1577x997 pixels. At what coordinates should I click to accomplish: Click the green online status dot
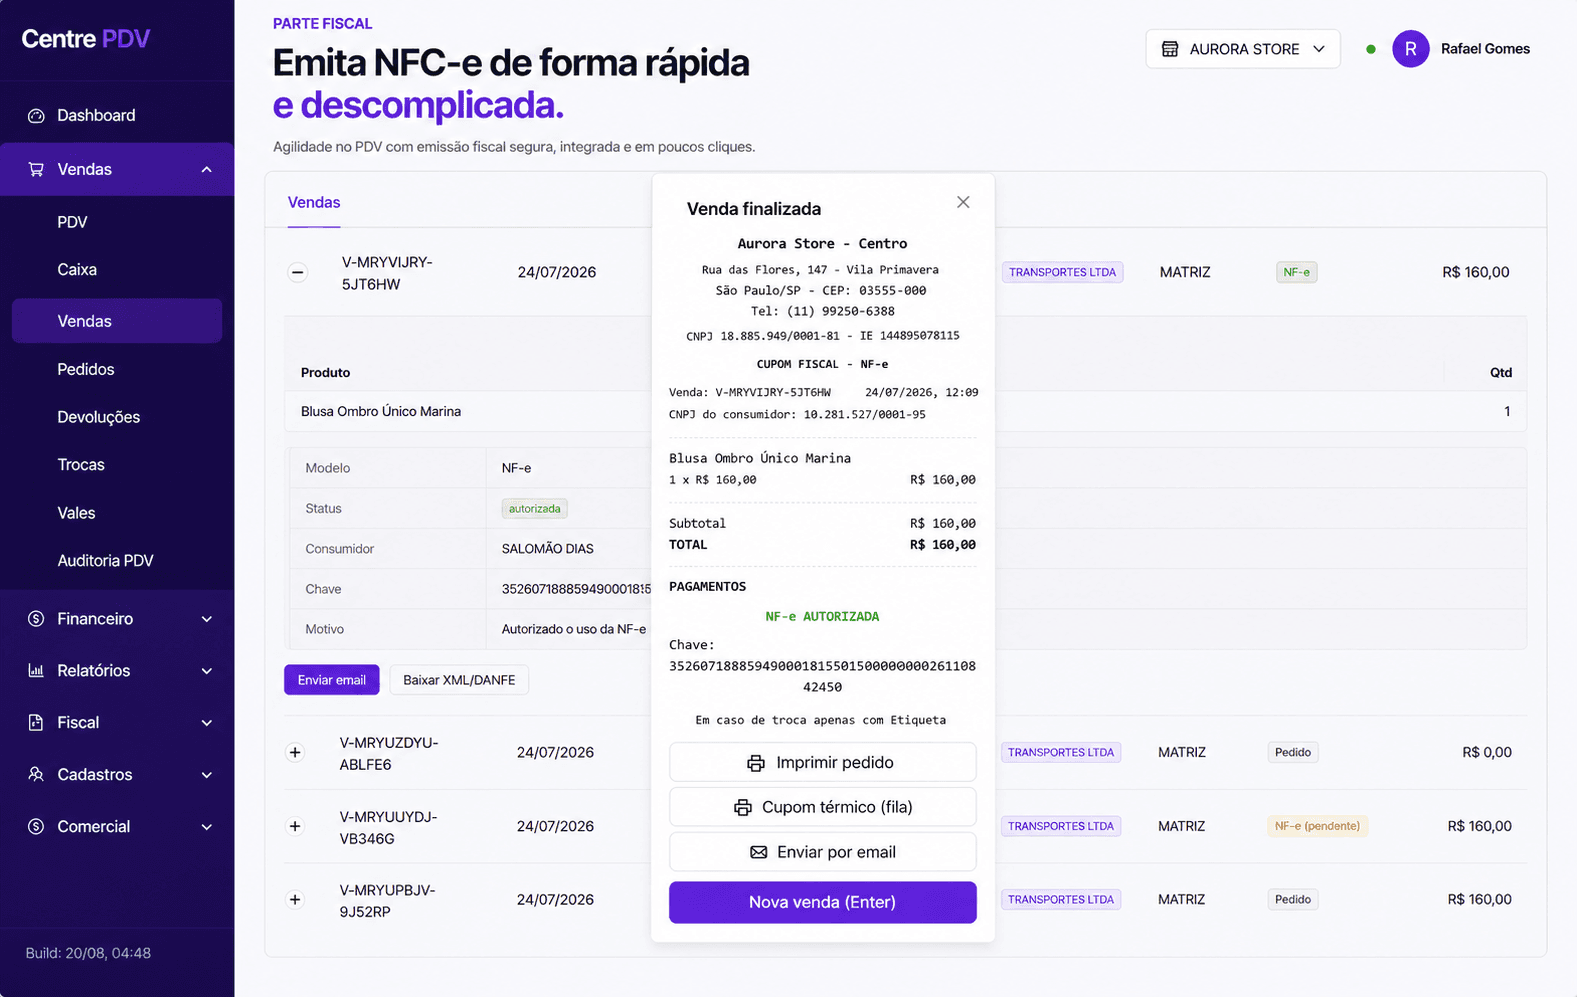pyautogui.click(x=1371, y=49)
